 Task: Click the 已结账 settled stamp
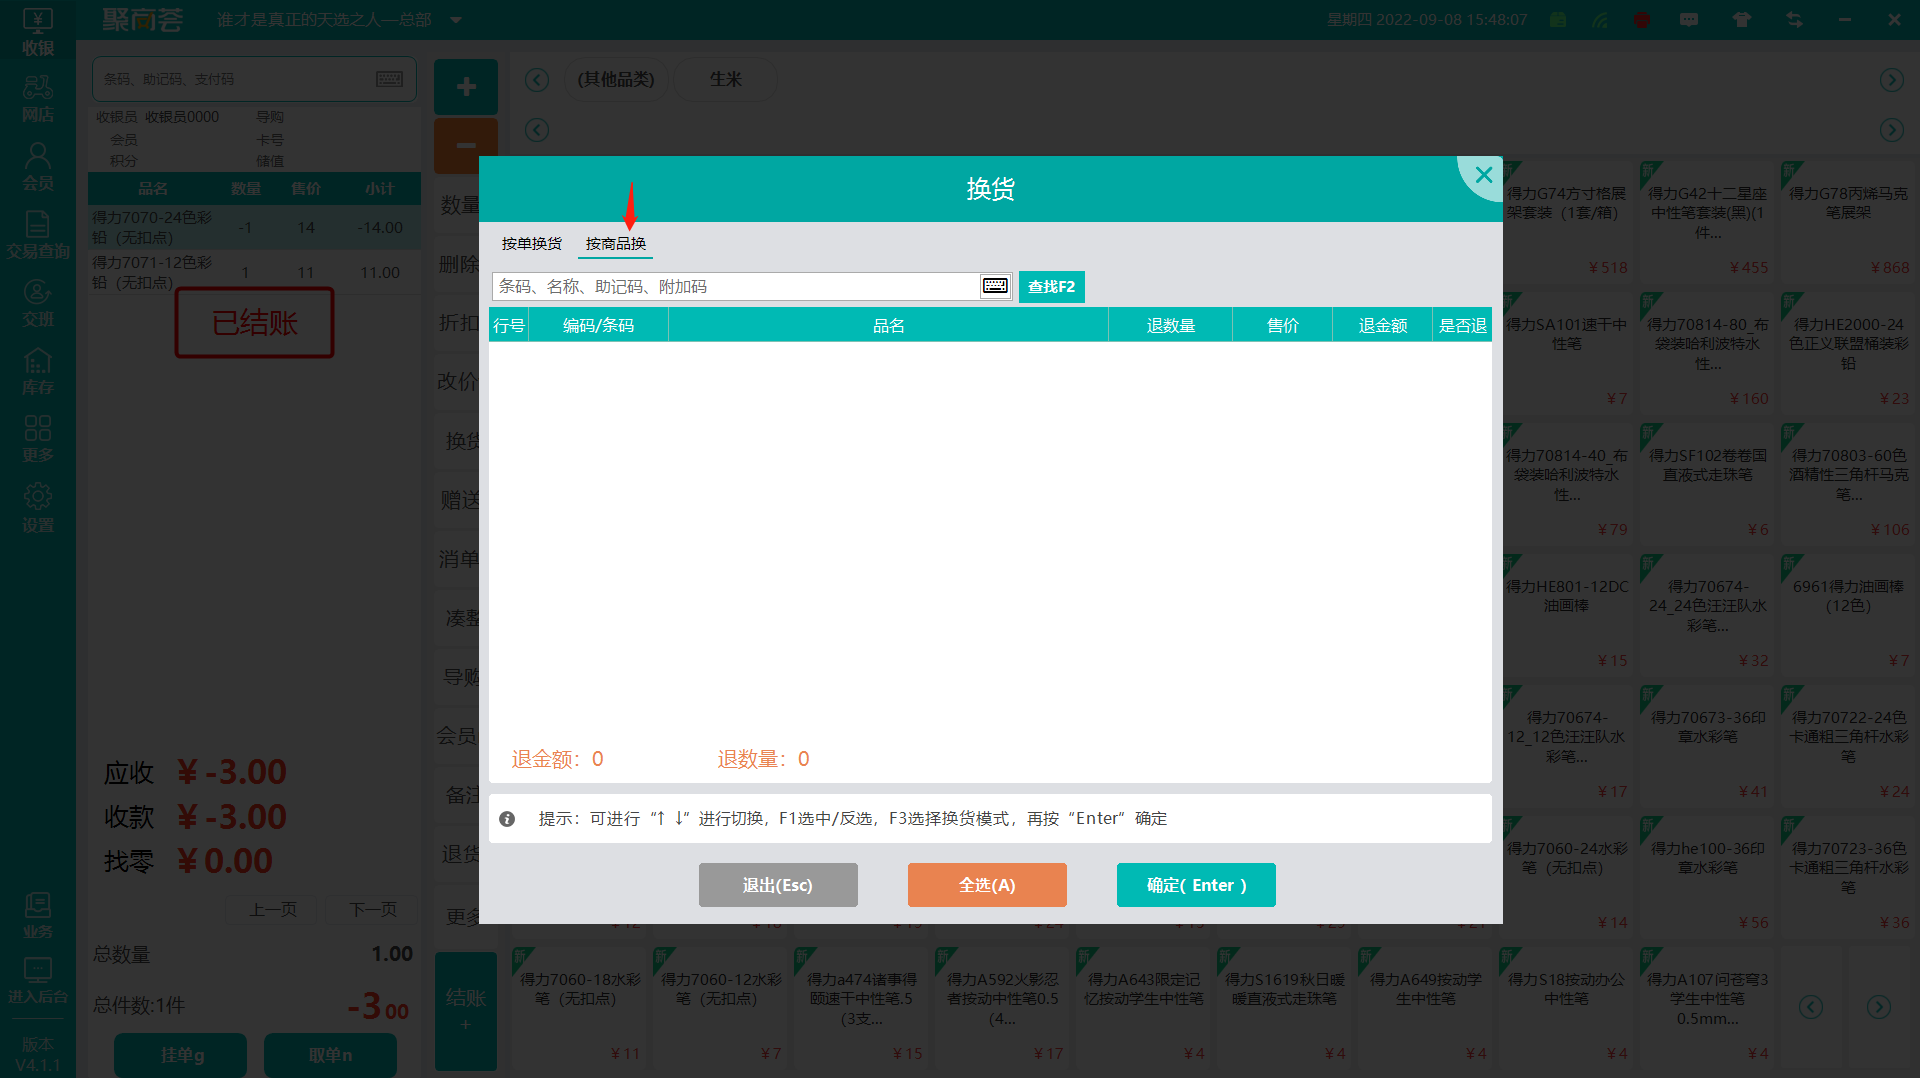pyautogui.click(x=255, y=323)
